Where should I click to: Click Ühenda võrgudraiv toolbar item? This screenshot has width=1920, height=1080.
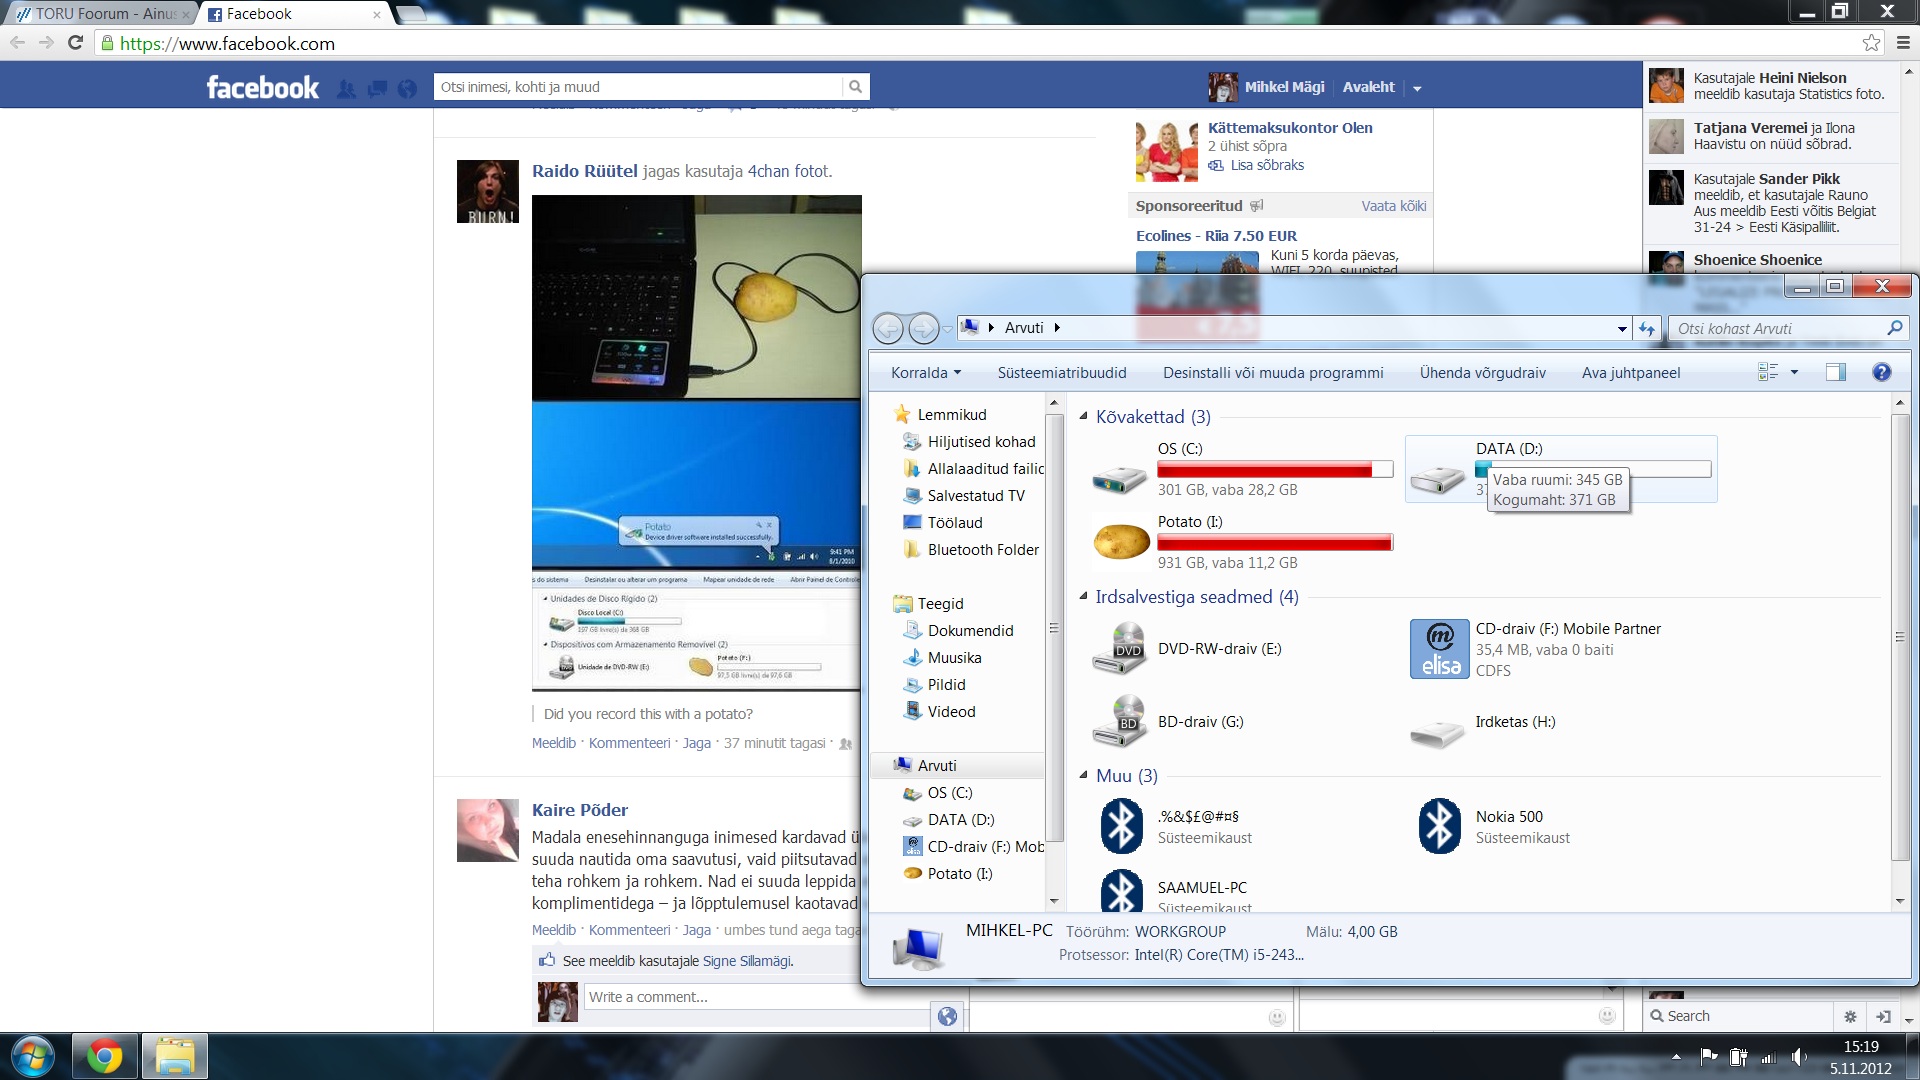[x=1482, y=373]
